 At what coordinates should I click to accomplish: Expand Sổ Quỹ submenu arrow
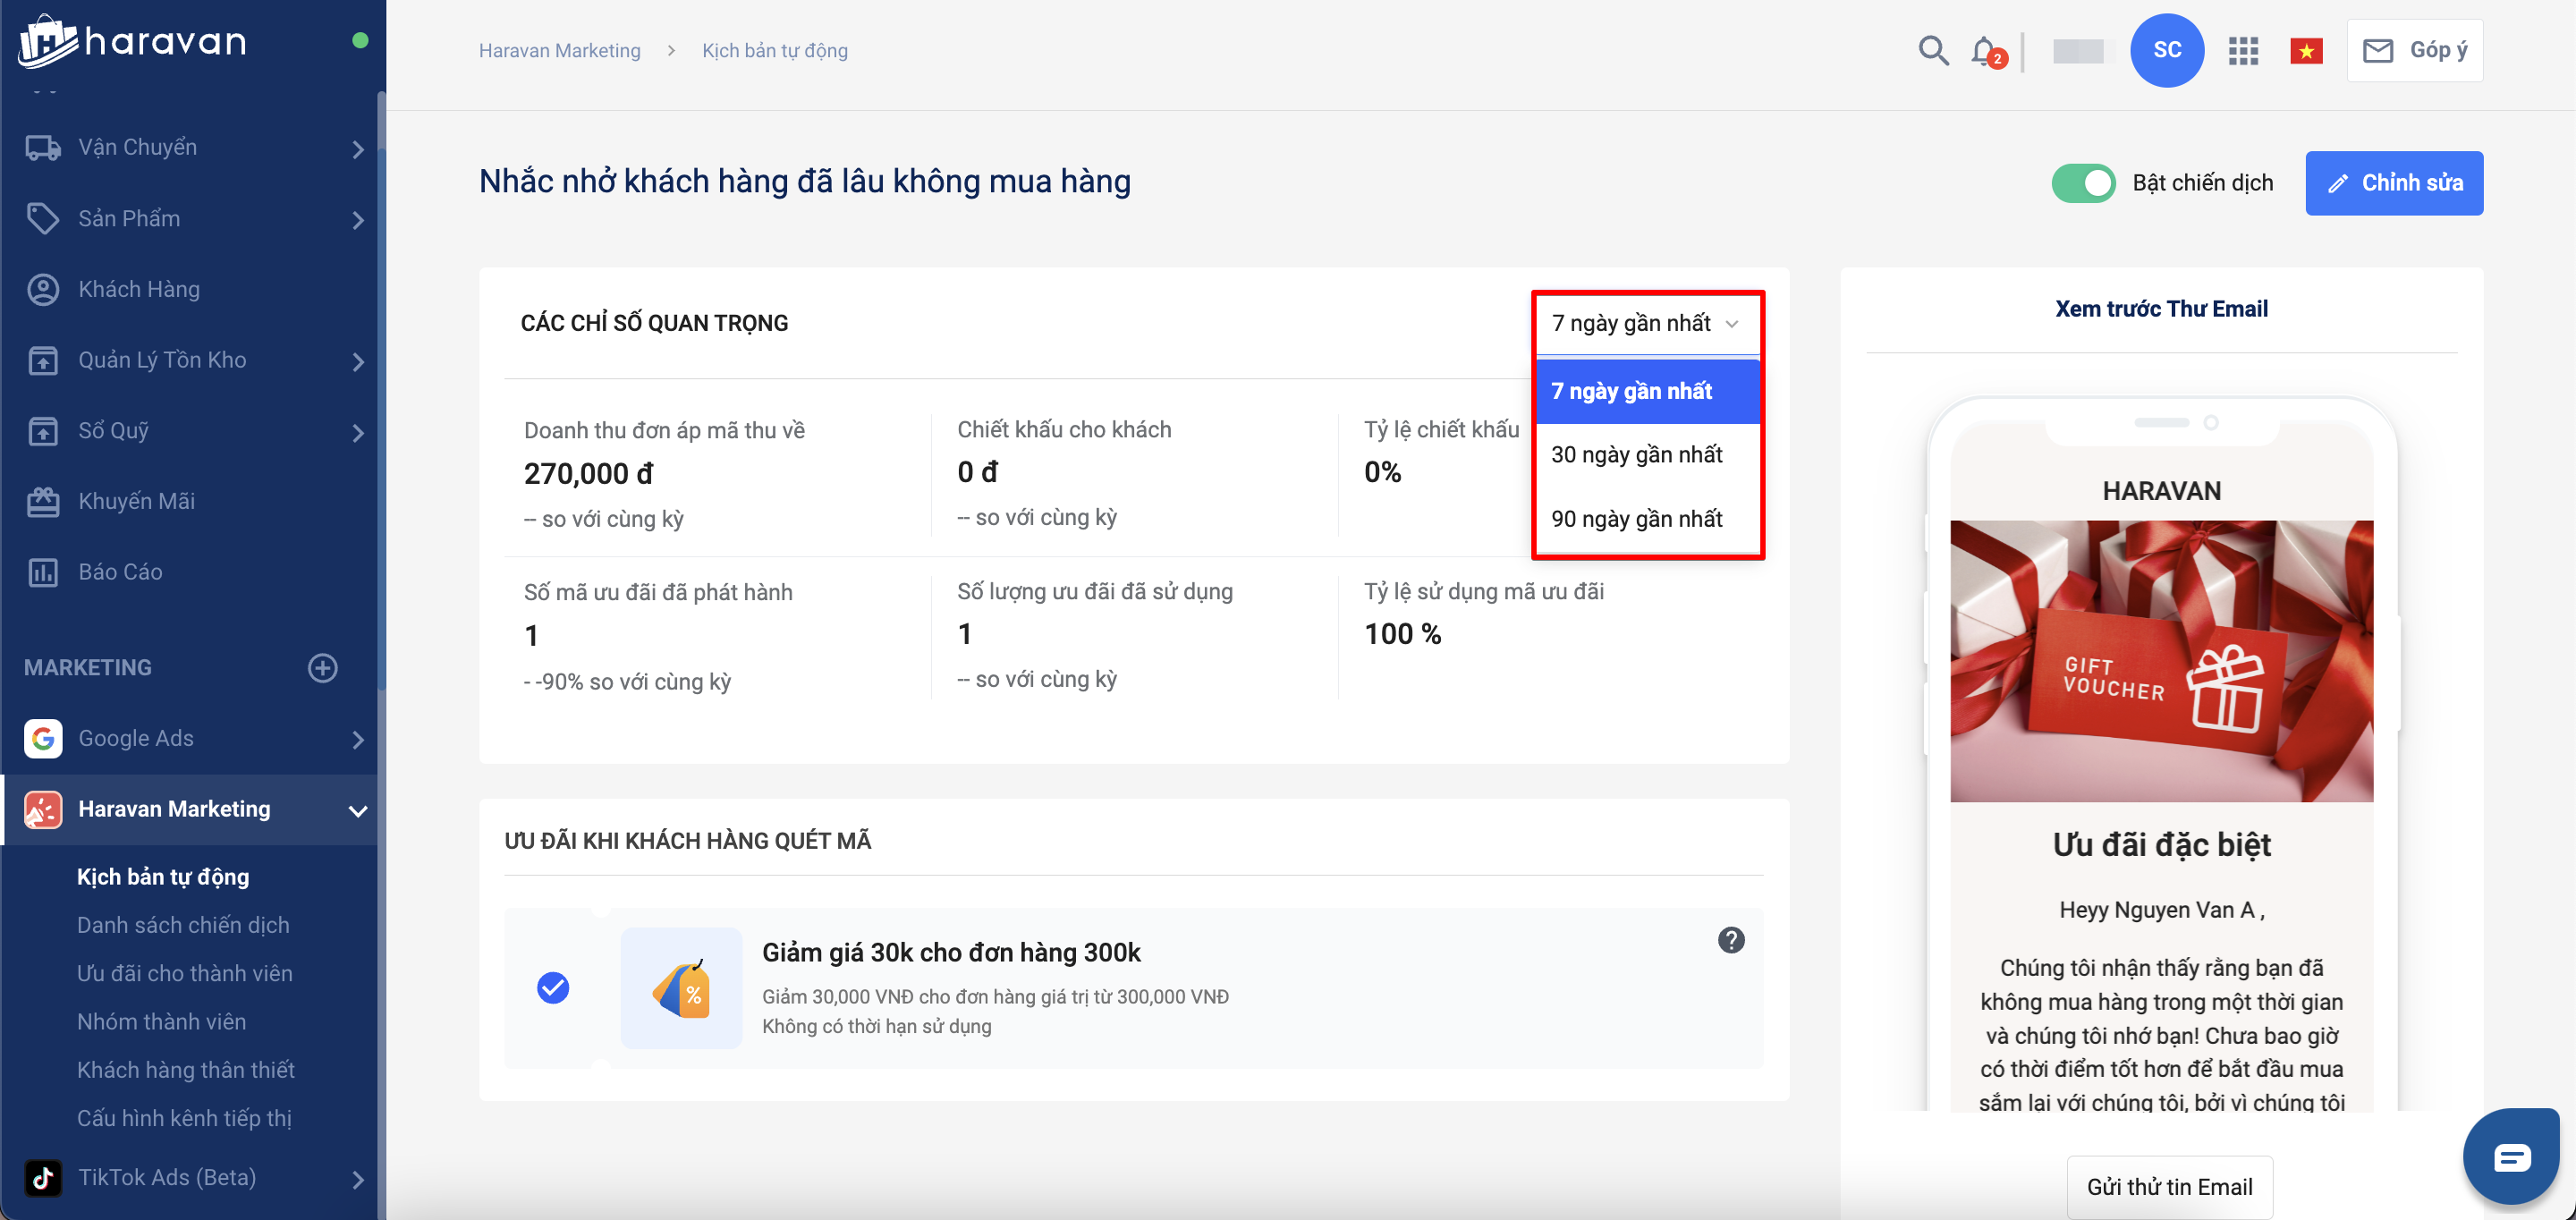pyautogui.click(x=358, y=433)
